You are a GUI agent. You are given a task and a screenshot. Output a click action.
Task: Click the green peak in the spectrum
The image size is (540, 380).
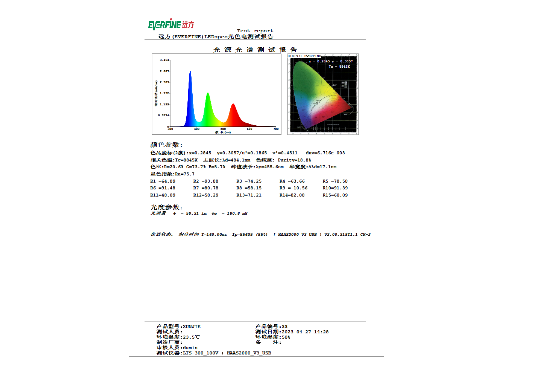(x=208, y=109)
